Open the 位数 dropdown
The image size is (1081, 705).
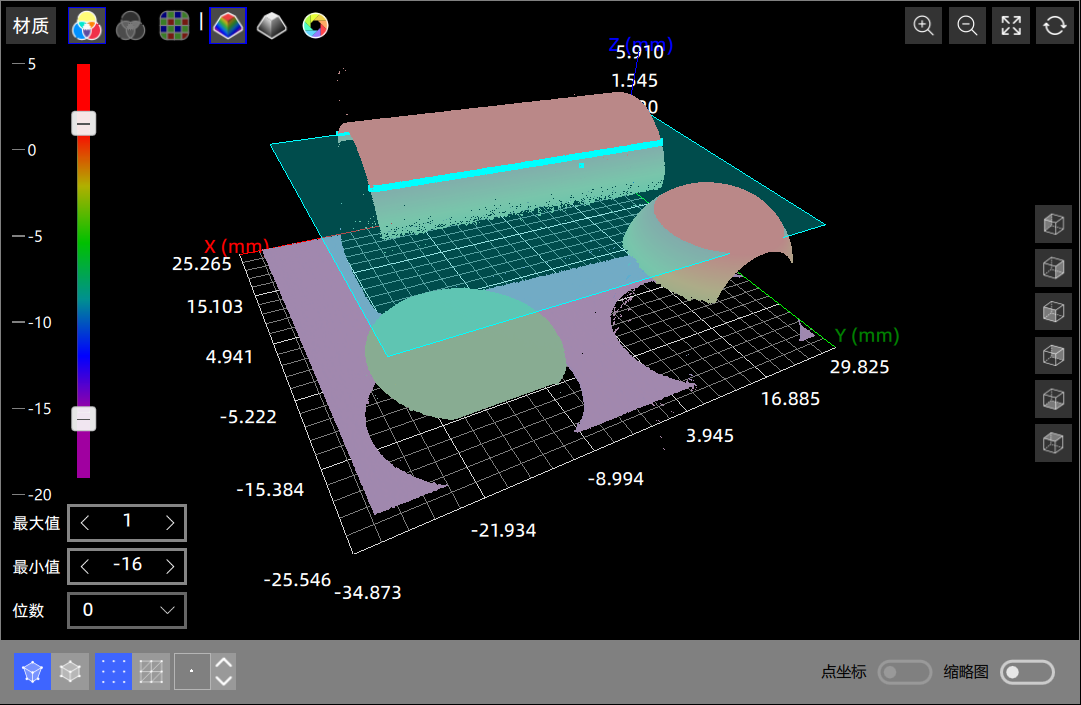click(127, 610)
